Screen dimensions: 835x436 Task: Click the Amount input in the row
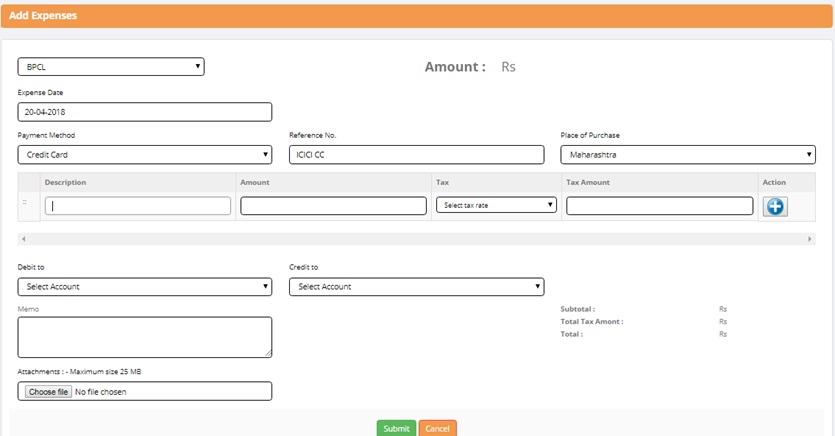pyautogui.click(x=333, y=206)
